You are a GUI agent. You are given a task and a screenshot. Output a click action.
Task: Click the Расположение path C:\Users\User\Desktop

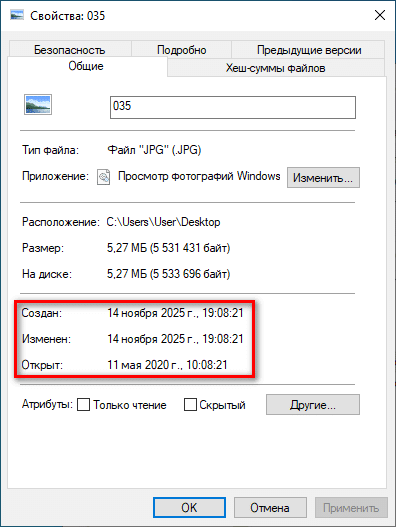pos(163,222)
